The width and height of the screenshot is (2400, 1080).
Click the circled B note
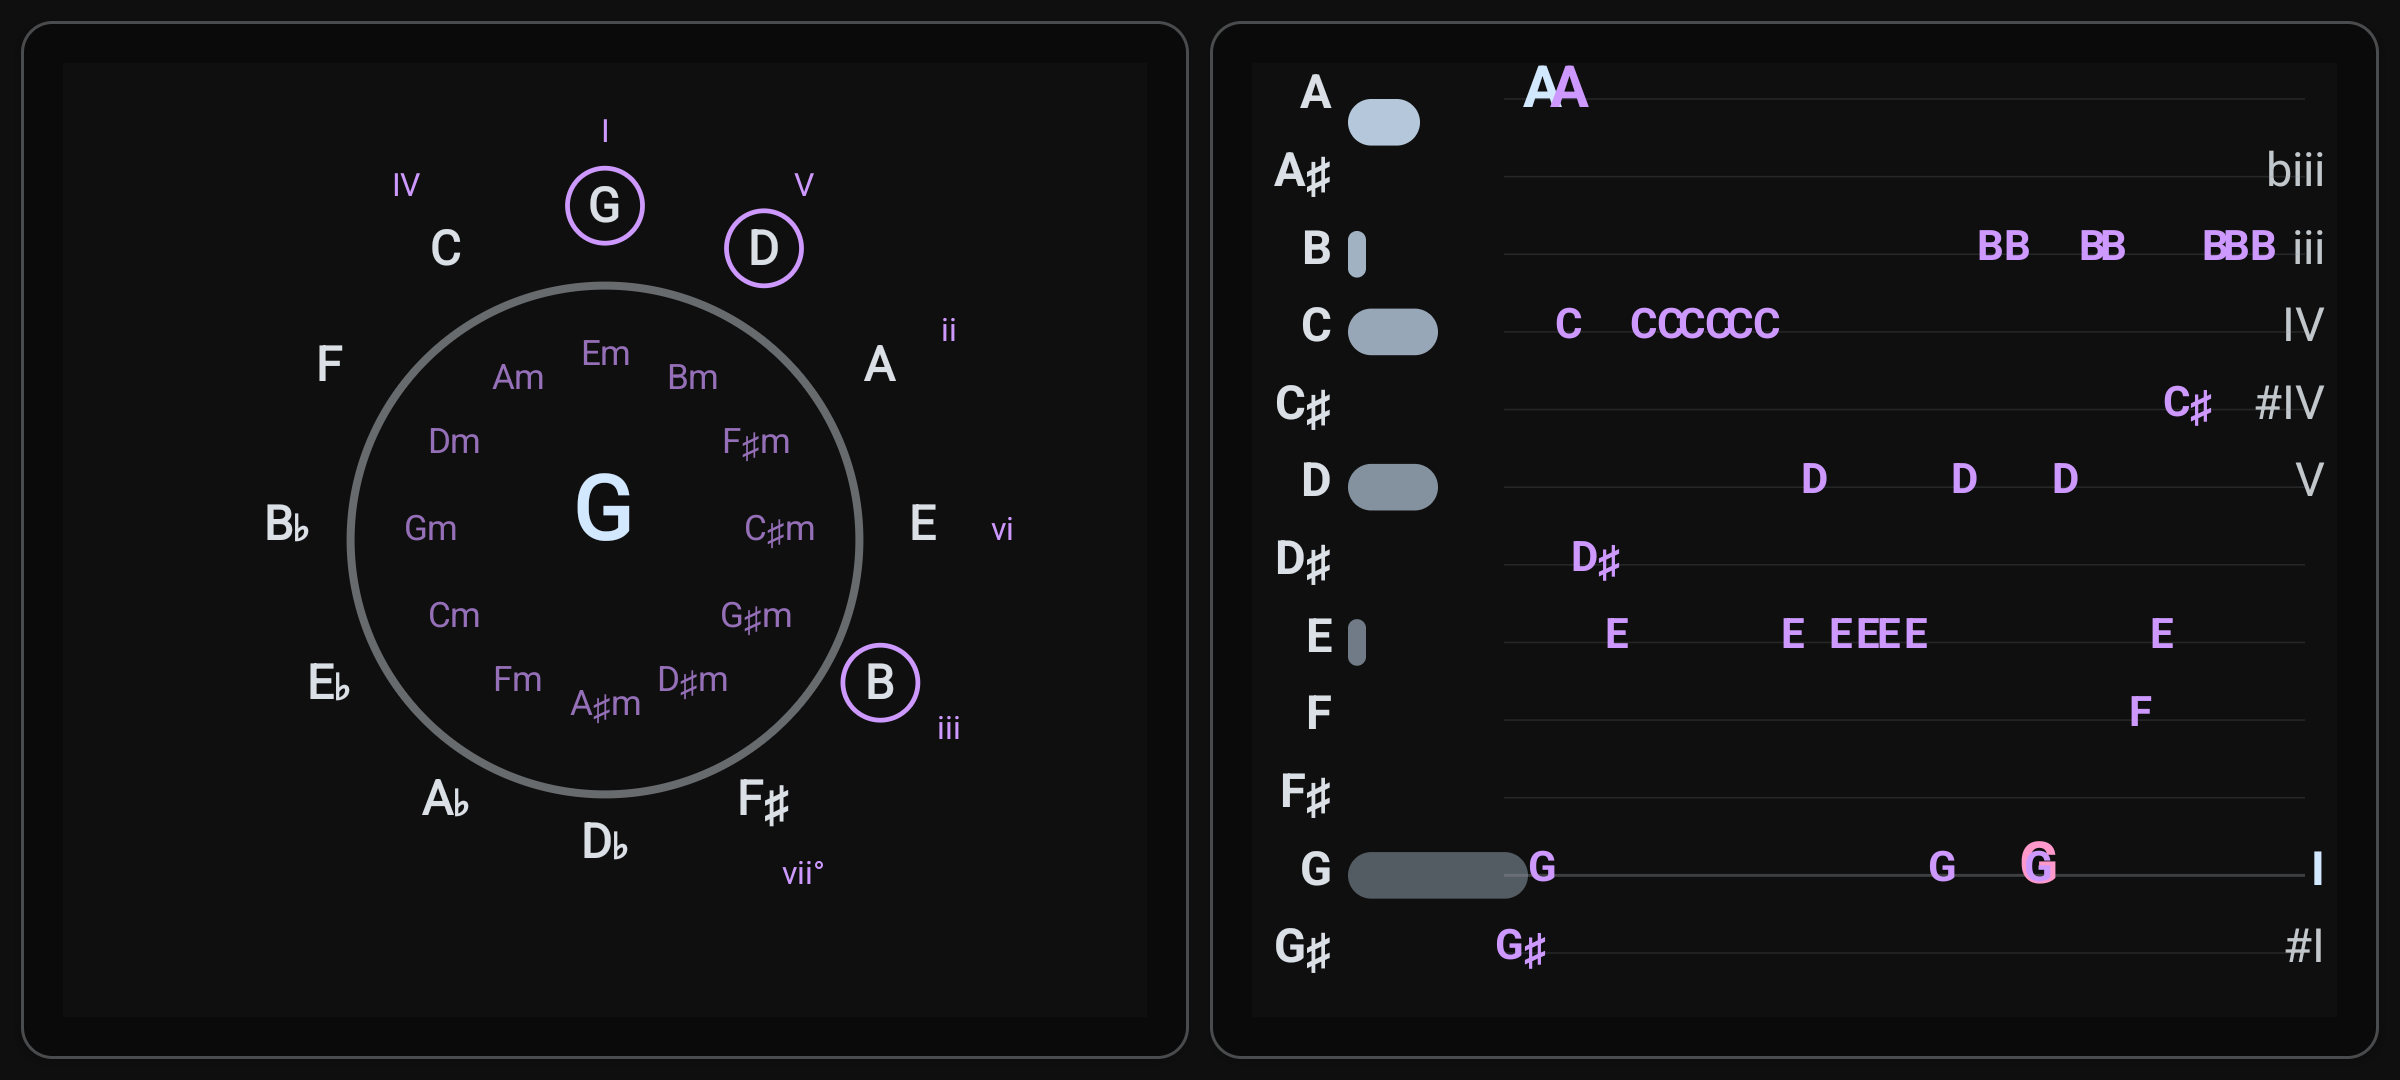click(879, 683)
